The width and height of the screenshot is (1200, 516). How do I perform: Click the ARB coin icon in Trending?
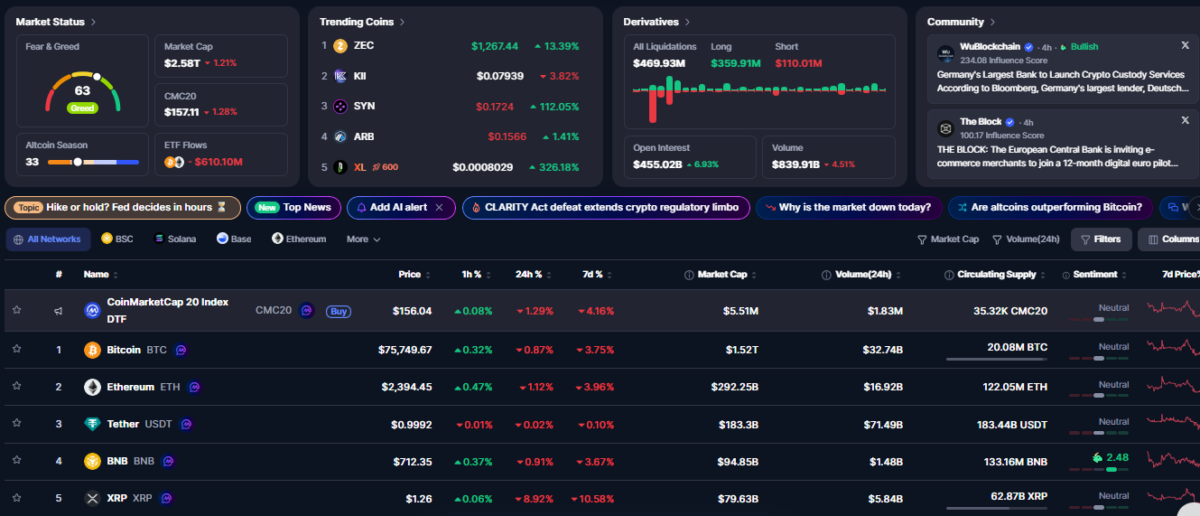click(x=340, y=137)
